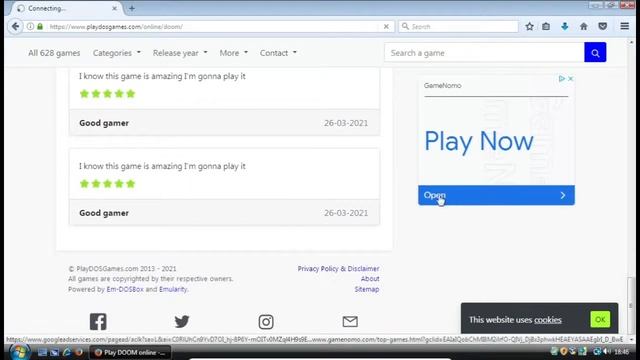Click the email envelope icon in footer
Image resolution: width=640 pixels, height=360 pixels.
350,322
